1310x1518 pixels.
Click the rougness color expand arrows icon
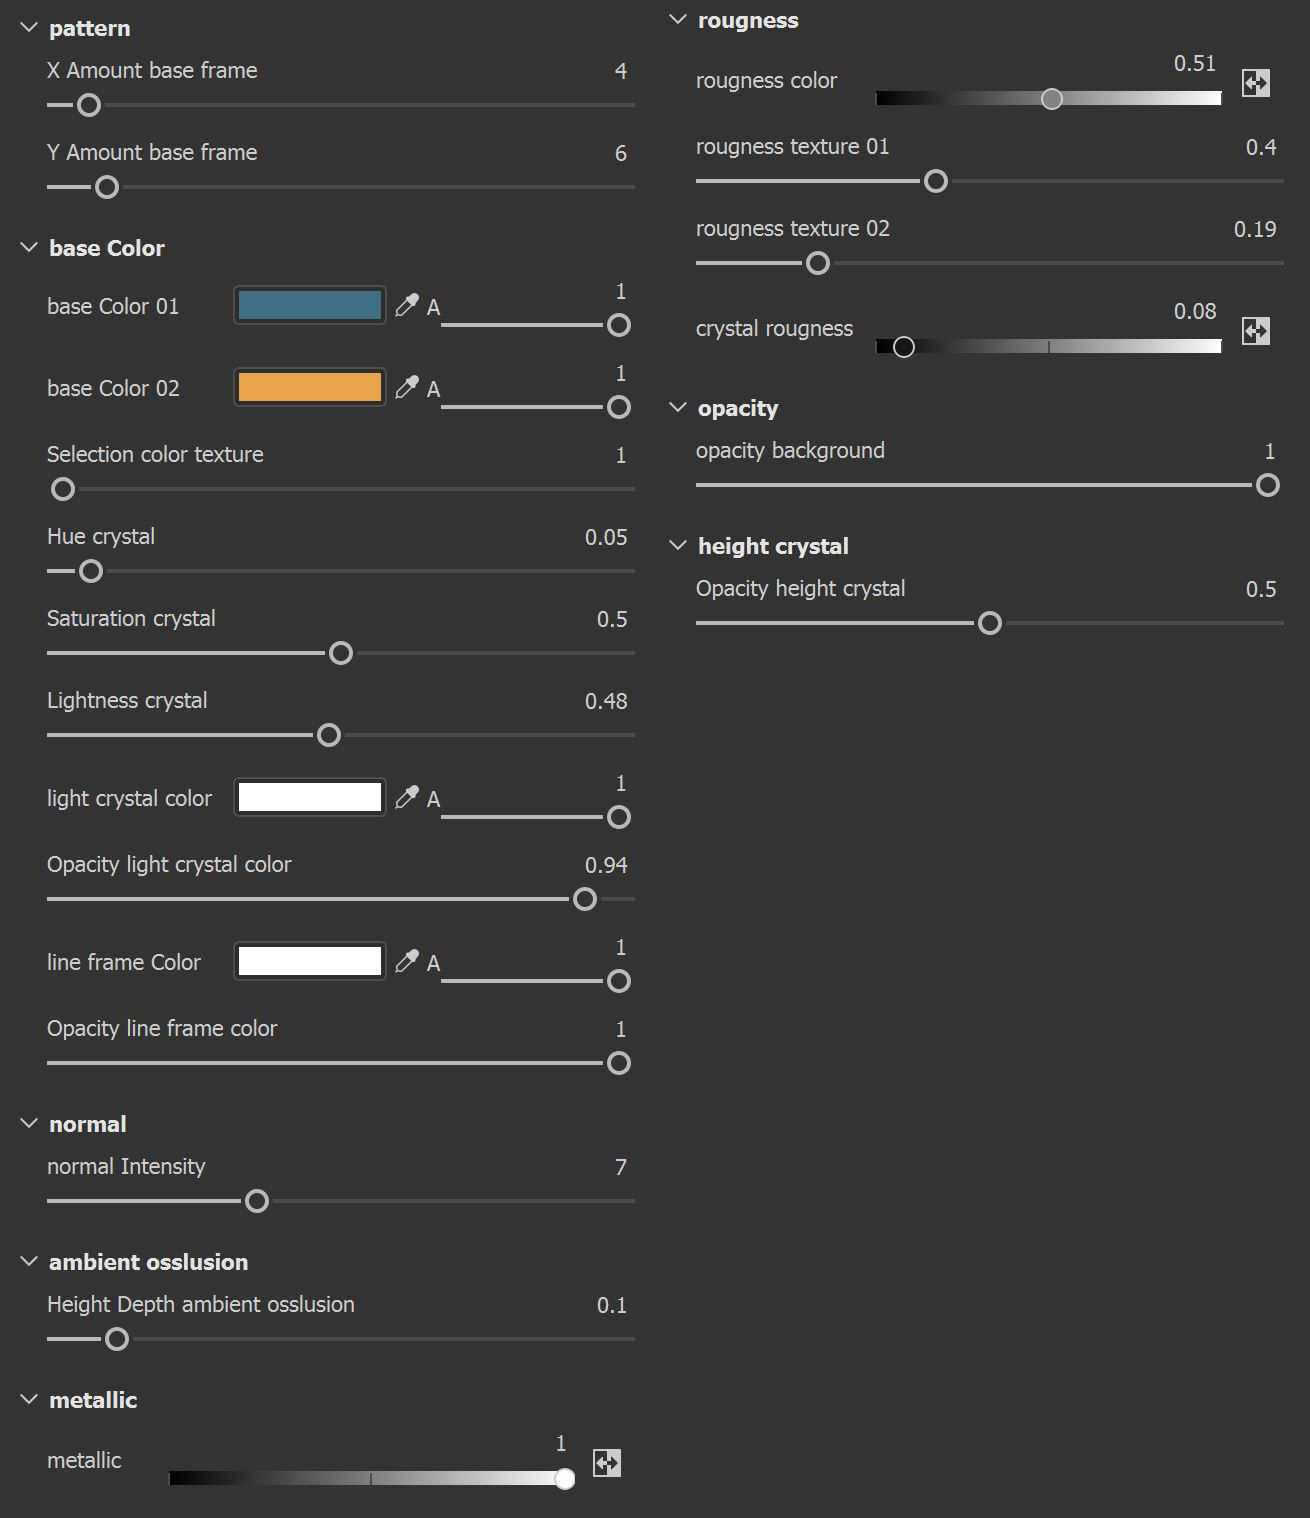click(1255, 83)
